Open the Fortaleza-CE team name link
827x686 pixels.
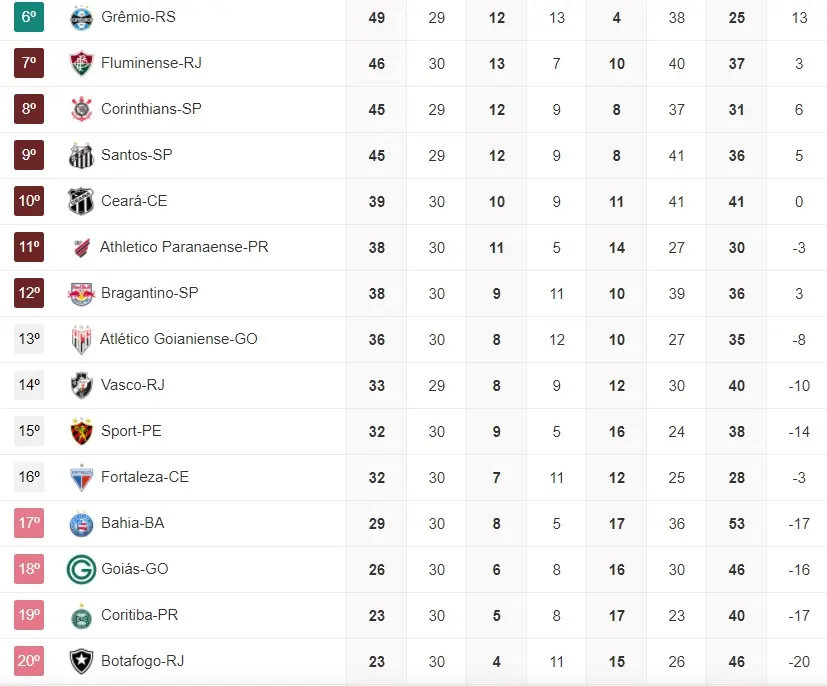(x=145, y=477)
